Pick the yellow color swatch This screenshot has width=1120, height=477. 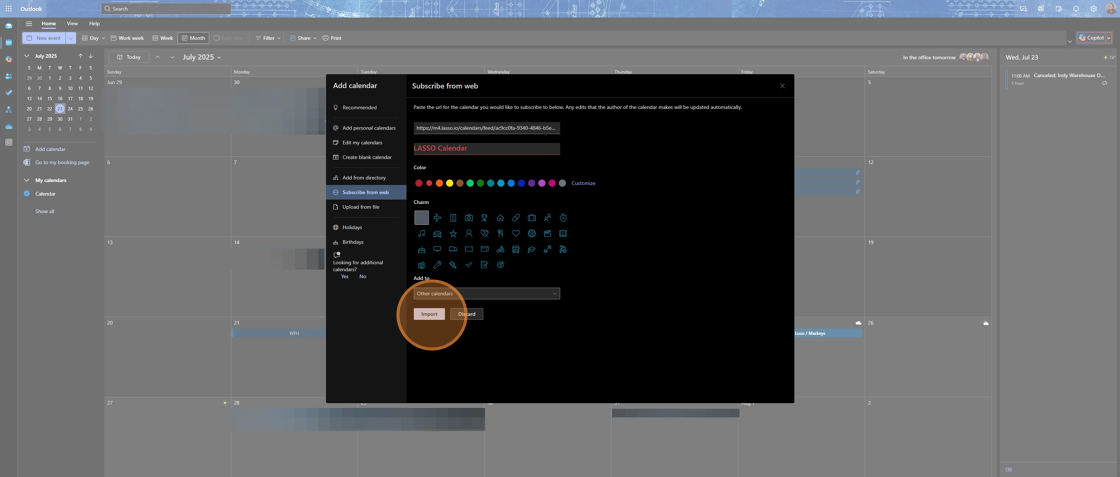[449, 184]
